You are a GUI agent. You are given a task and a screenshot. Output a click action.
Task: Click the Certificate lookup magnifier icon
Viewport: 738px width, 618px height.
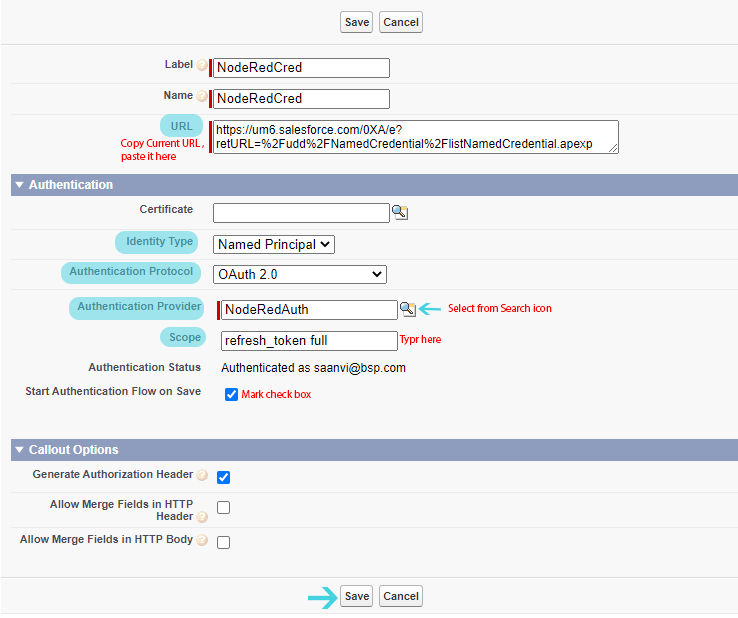click(x=400, y=212)
